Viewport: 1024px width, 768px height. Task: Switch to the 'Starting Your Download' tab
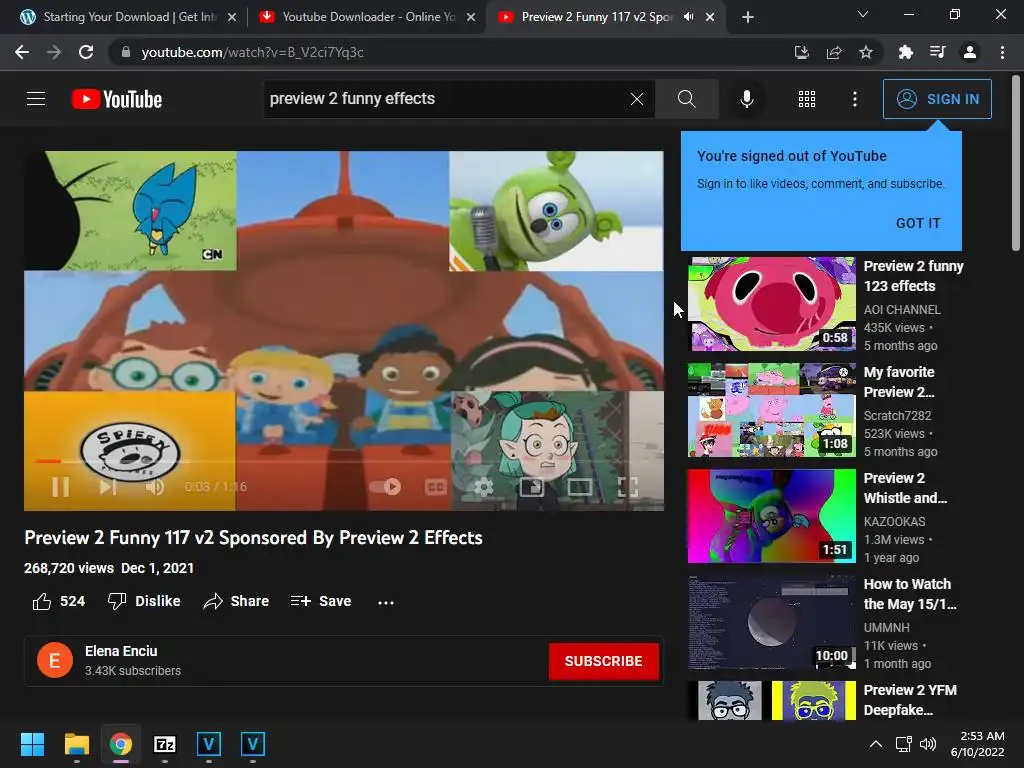pyautogui.click(x=129, y=17)
